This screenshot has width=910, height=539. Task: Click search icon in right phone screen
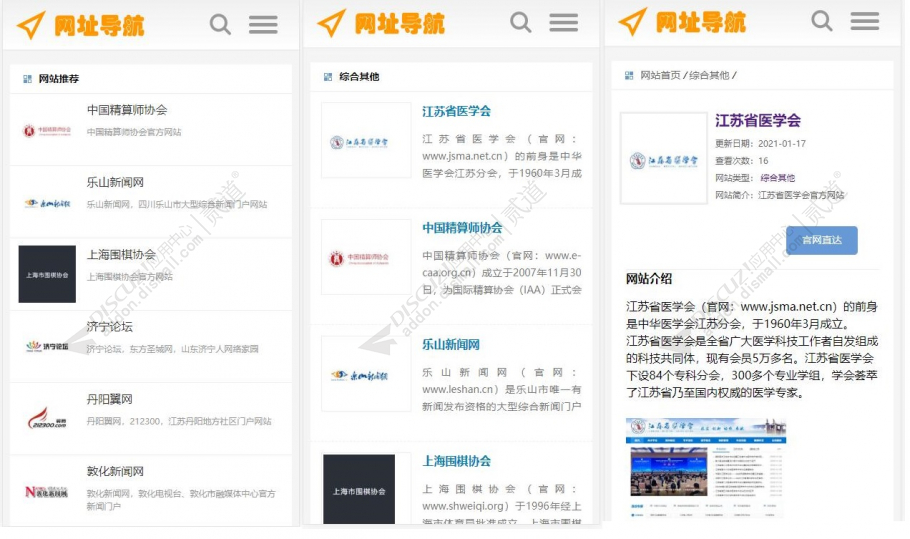tap(822, 21)
